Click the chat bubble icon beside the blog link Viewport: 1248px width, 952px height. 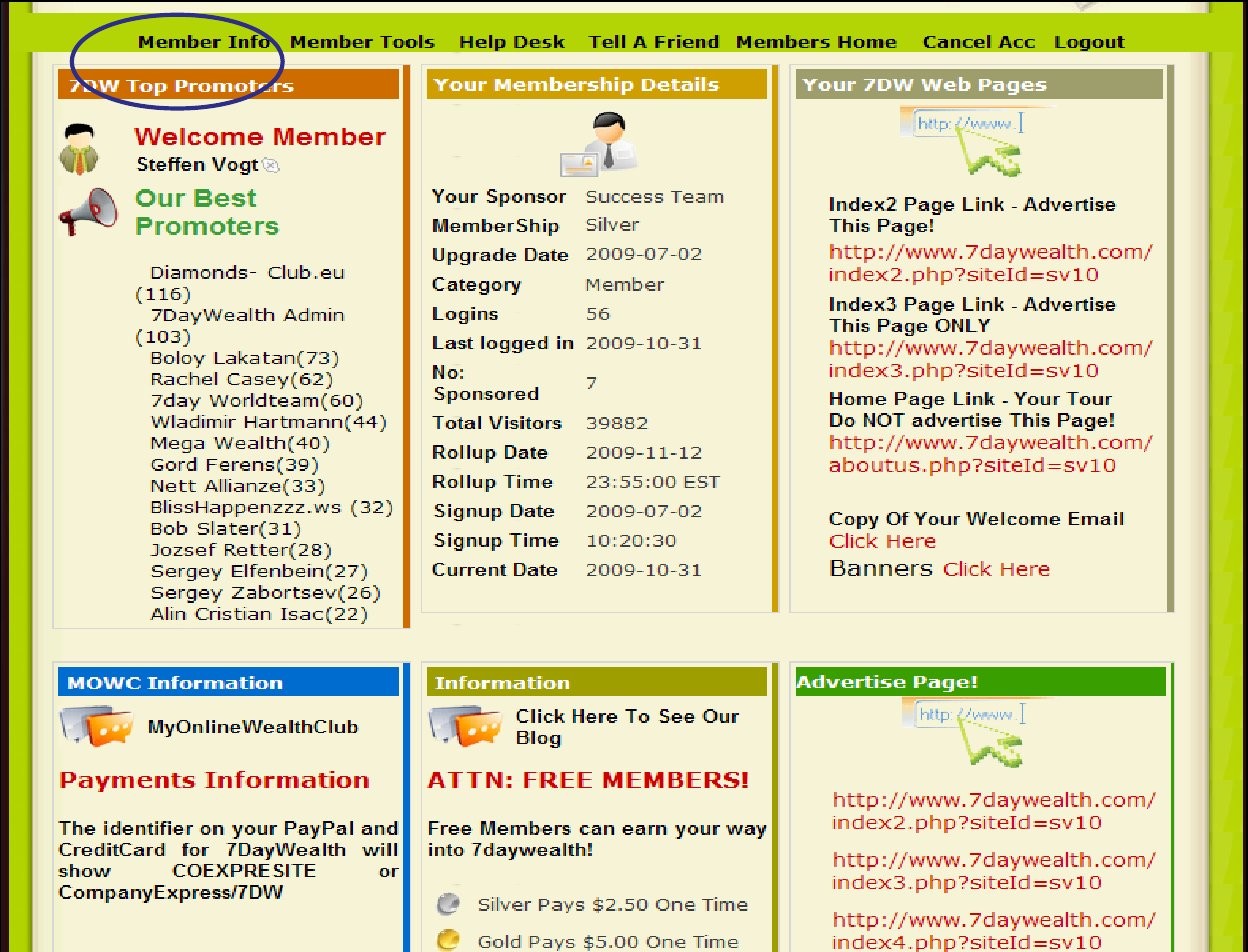click(x=466, y=726)
